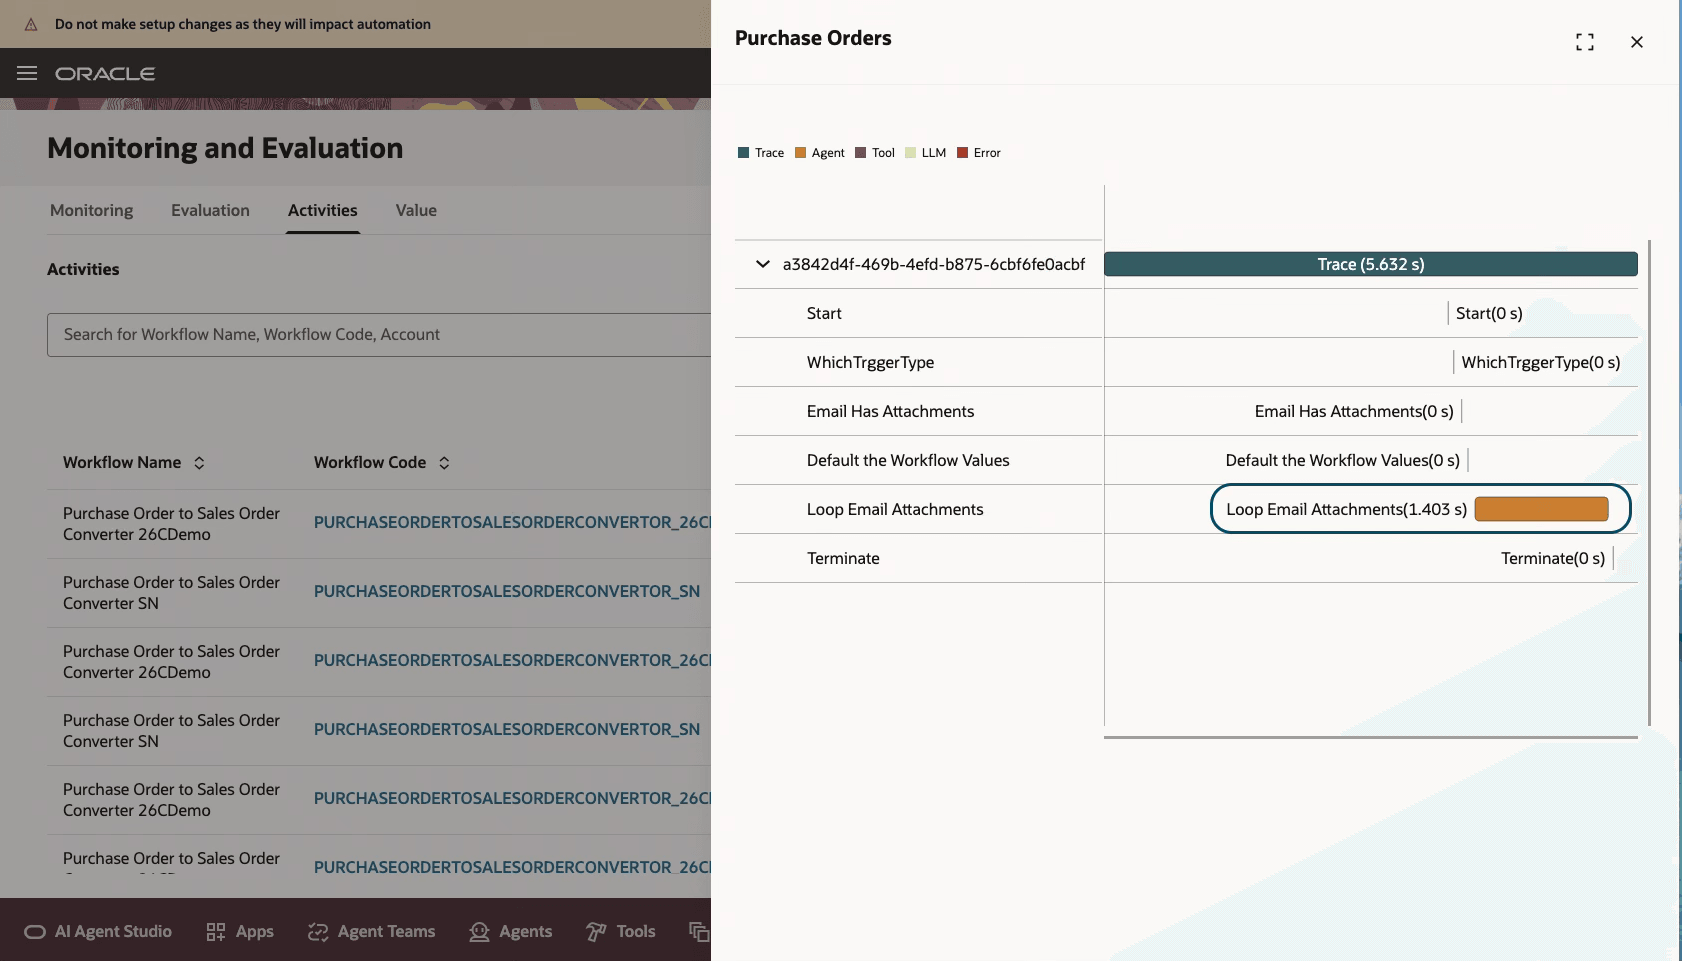This screenshot has height=961, width=1682.
Task: Select the Email Has Attachments tree row
Action: 918,411
